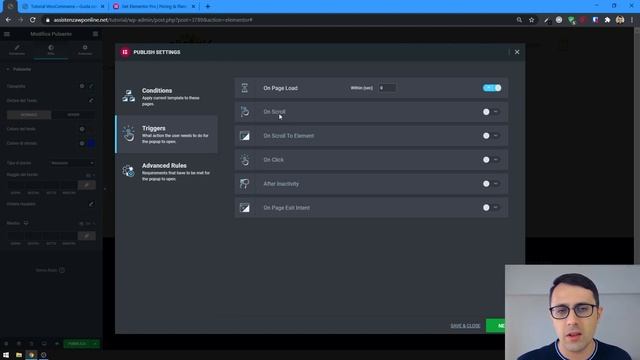Reload the browser page
Viewport: 640px width, 360px height.
(x=33, y=20)
